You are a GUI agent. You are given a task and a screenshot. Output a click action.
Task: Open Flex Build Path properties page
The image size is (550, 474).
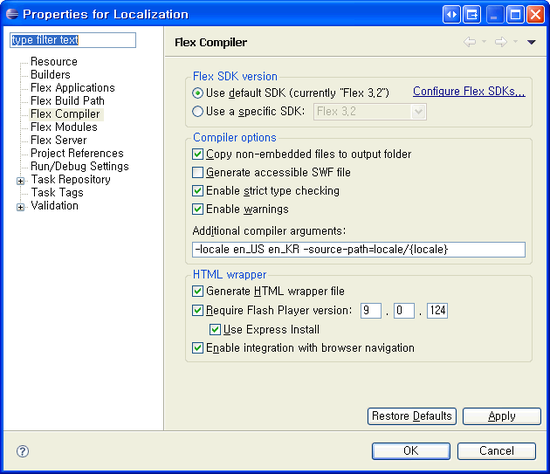(67, 101)
